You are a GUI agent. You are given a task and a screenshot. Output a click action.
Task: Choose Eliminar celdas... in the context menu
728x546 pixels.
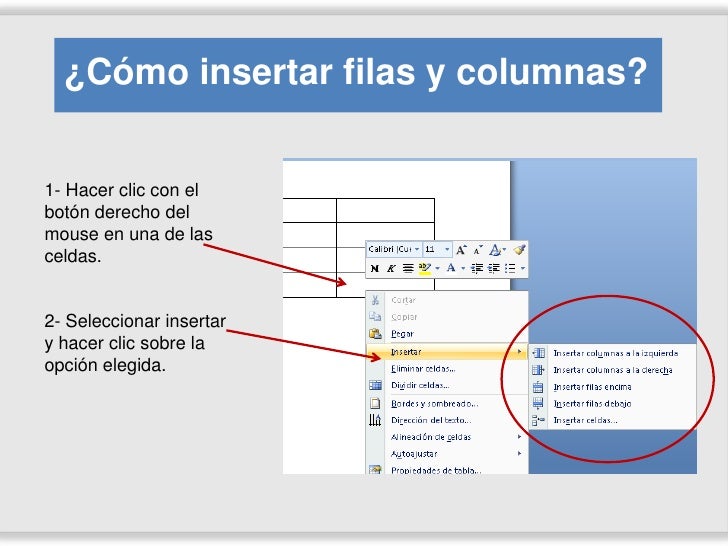click(x=447, y=369)
